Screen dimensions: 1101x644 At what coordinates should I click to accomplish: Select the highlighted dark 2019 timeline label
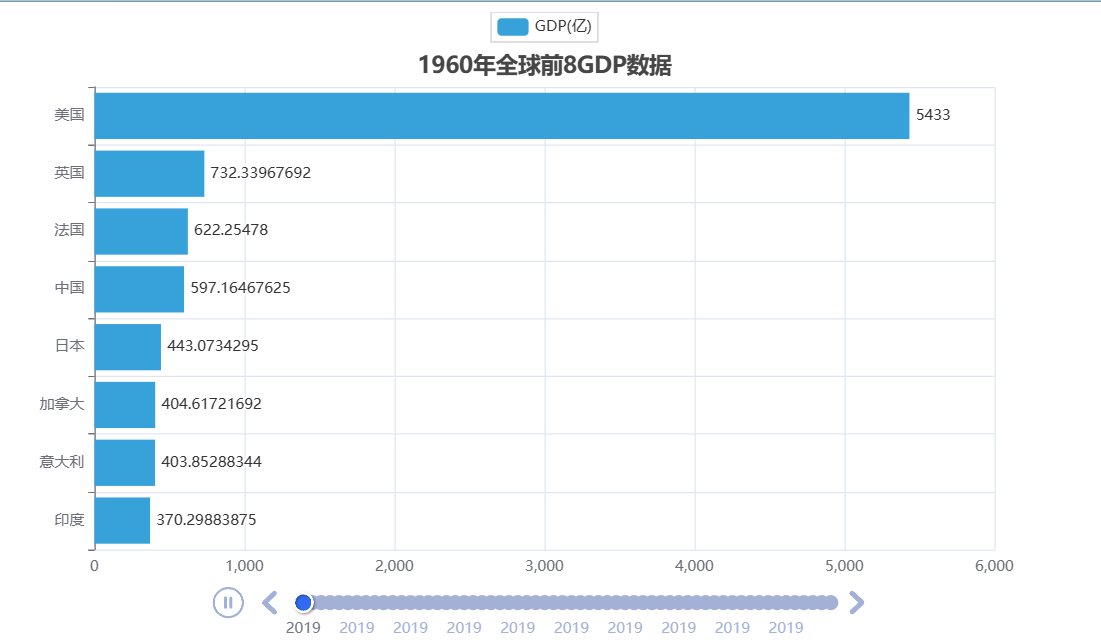point(303,628)
